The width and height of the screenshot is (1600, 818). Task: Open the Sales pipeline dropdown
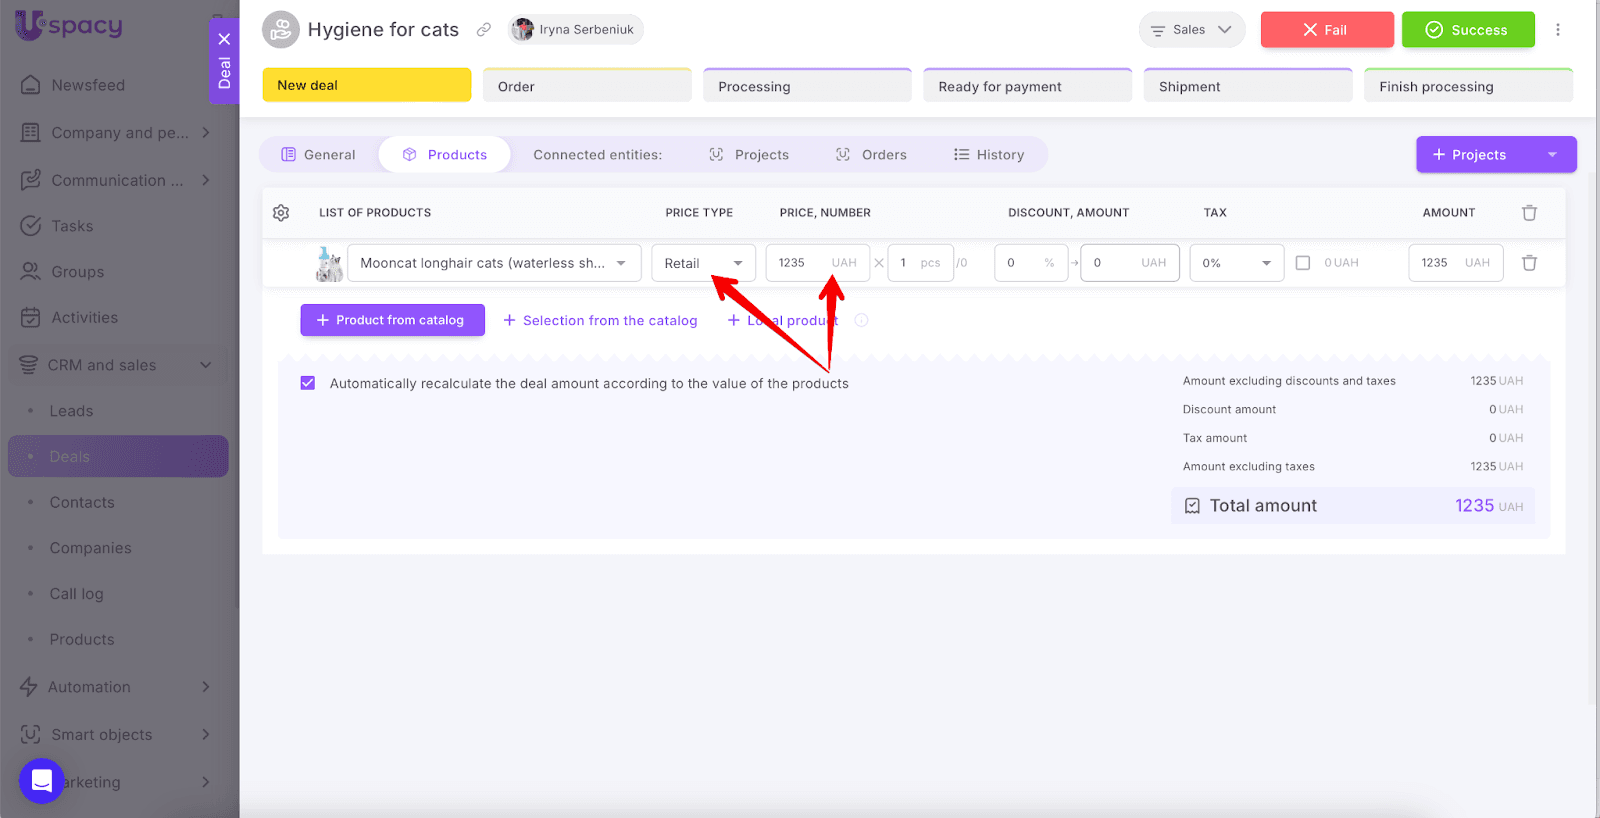coord(1191,30)
